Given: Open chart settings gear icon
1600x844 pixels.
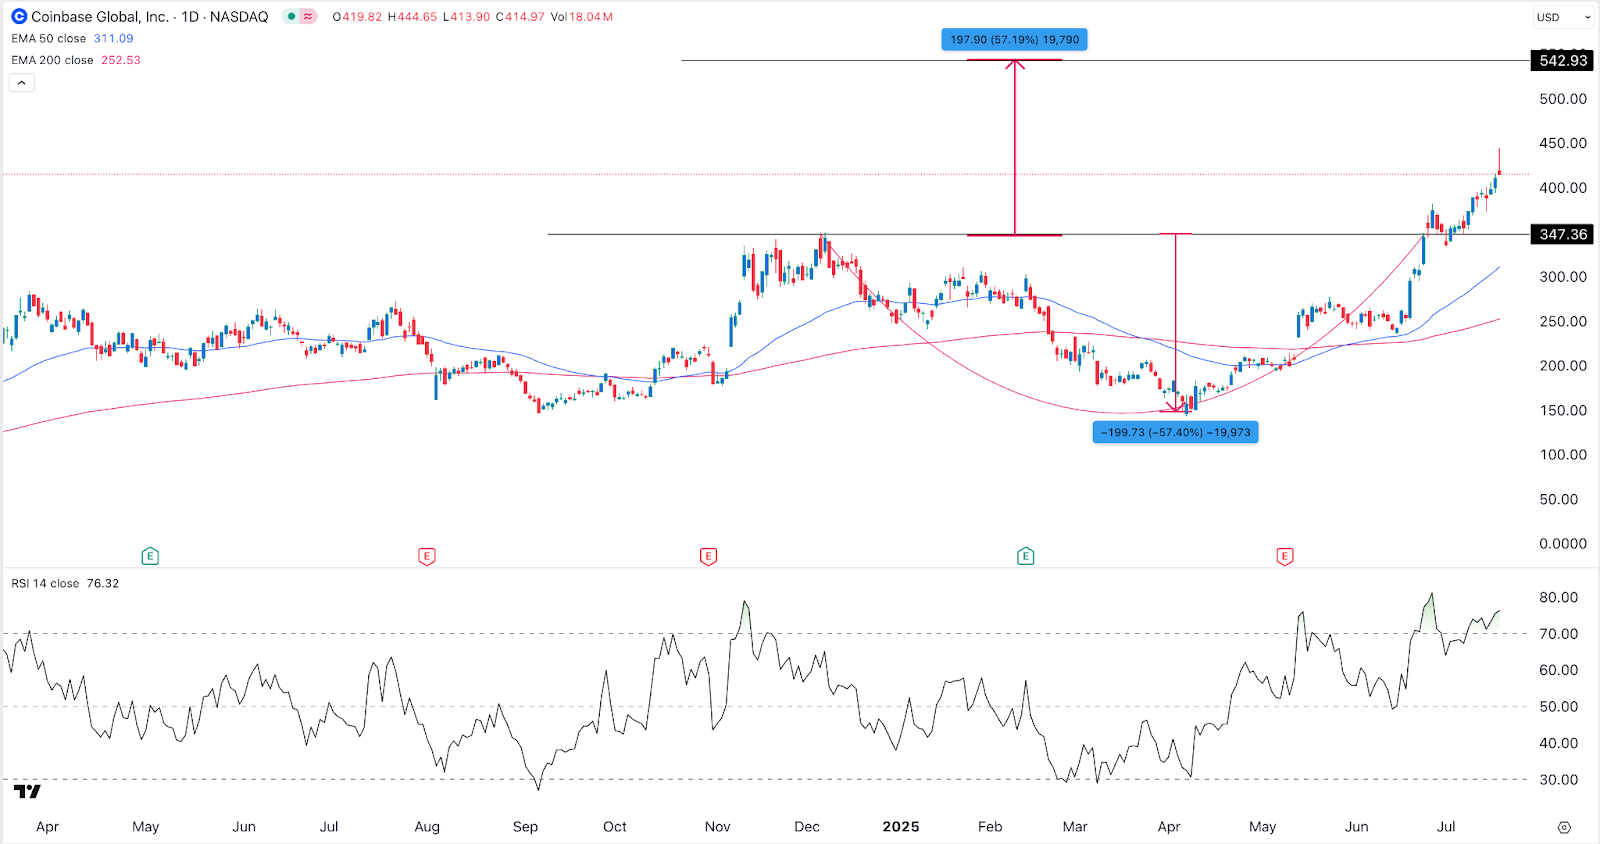Looking at the screenshot, I should 1564,827.
